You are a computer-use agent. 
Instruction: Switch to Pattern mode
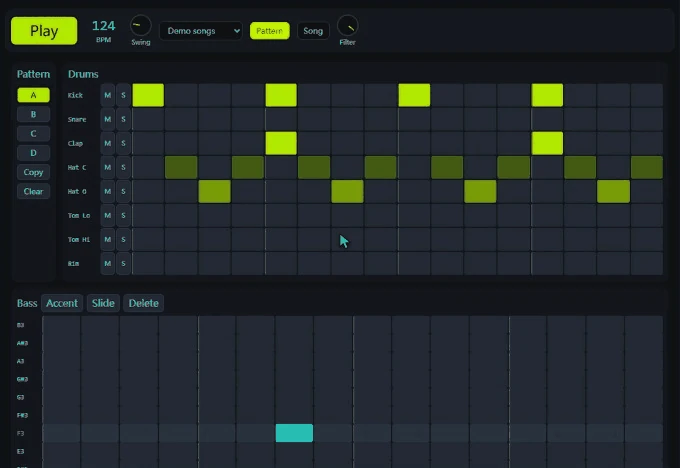click(269, 31)
